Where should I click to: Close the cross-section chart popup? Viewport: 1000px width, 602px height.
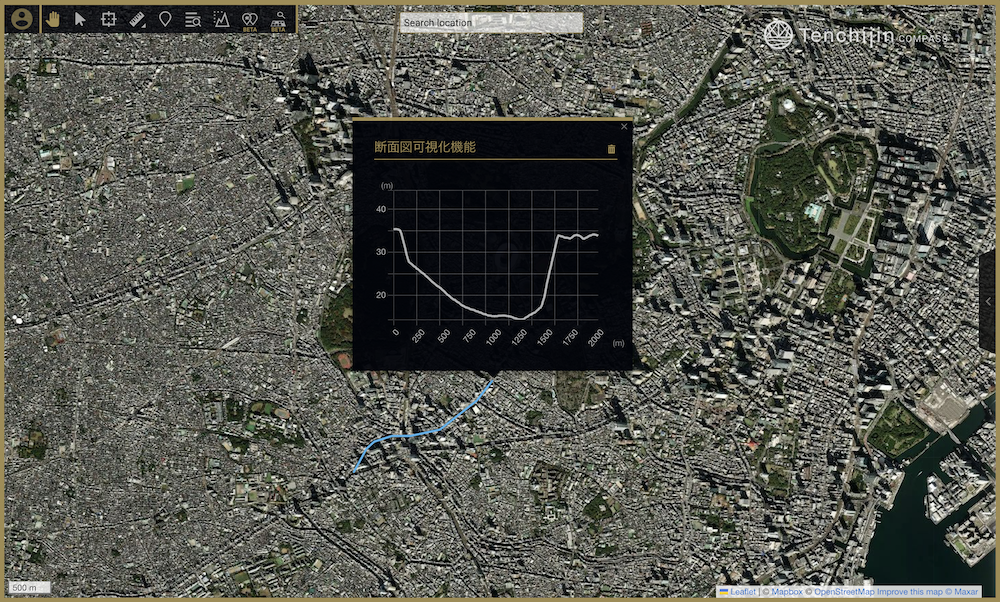(624, 126)
